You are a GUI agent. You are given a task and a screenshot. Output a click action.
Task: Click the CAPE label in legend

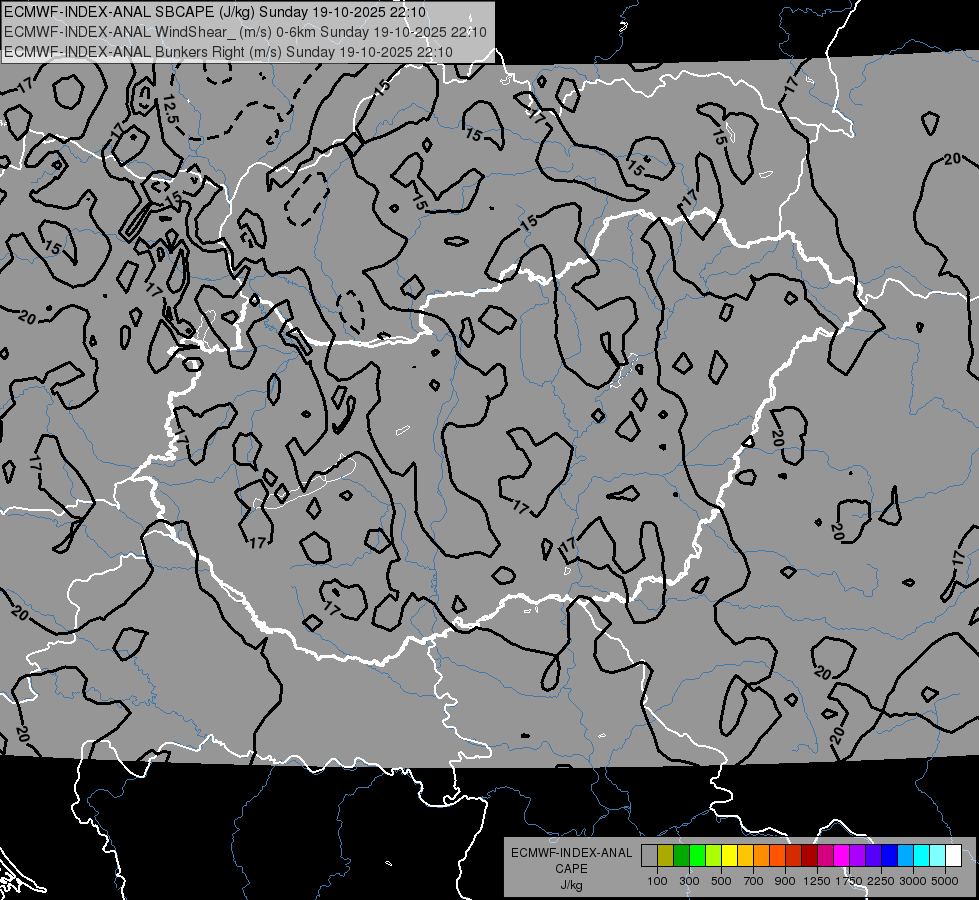pos(571,869)
